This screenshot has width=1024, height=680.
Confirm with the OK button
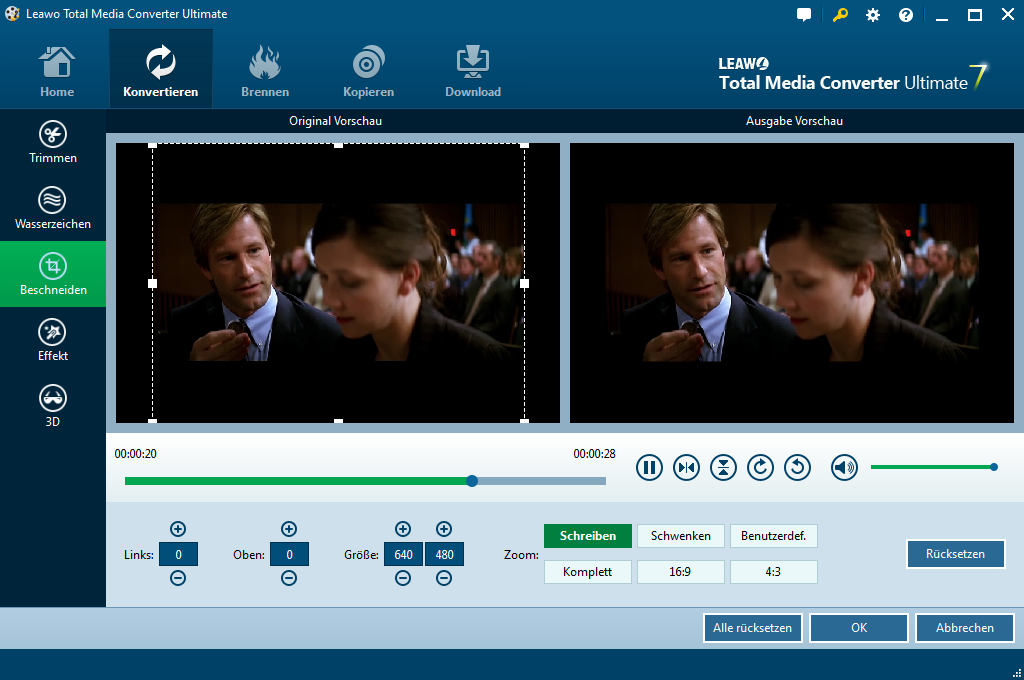[859, 628]
